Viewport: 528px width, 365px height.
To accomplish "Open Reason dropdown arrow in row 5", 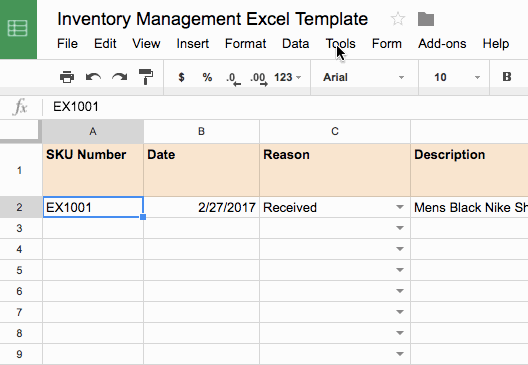I will click(x=400, y=270).
